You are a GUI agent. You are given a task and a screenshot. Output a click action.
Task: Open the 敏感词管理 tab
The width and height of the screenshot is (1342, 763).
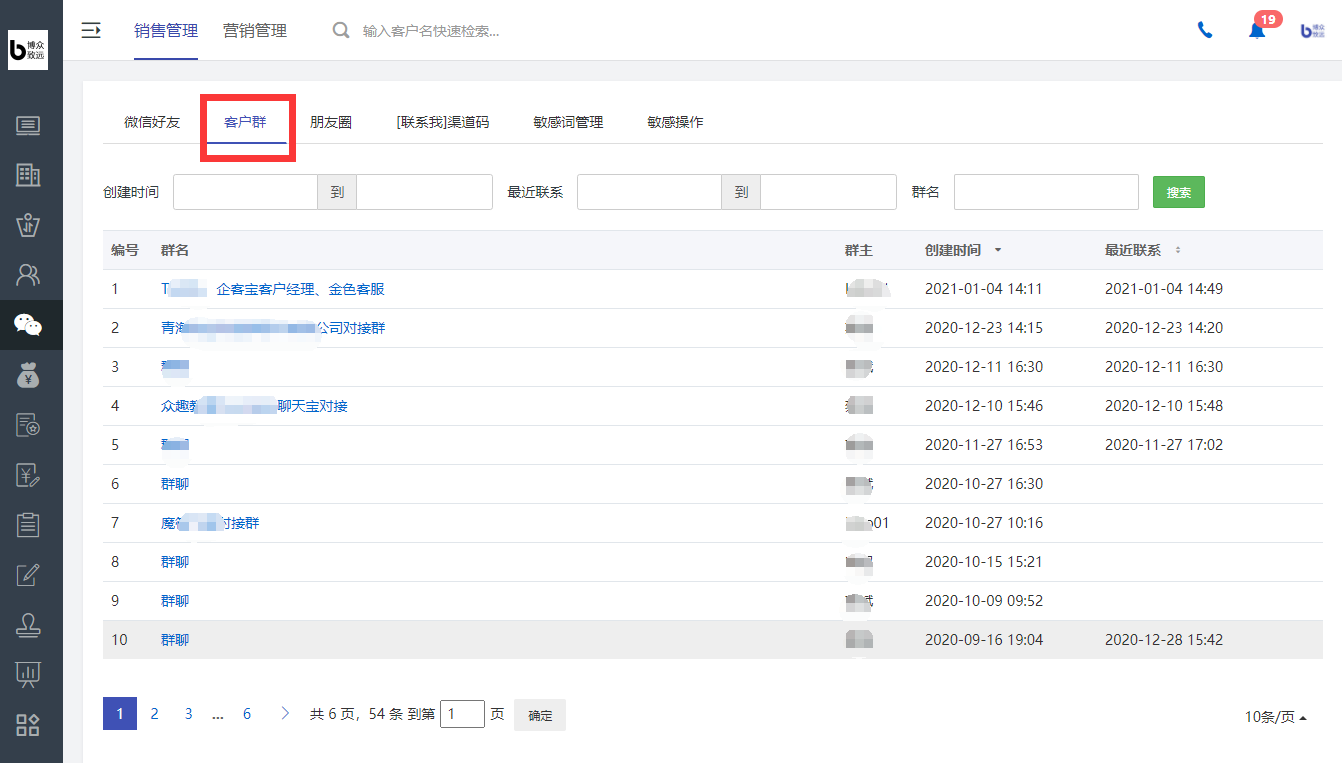(x=568, y=122)
